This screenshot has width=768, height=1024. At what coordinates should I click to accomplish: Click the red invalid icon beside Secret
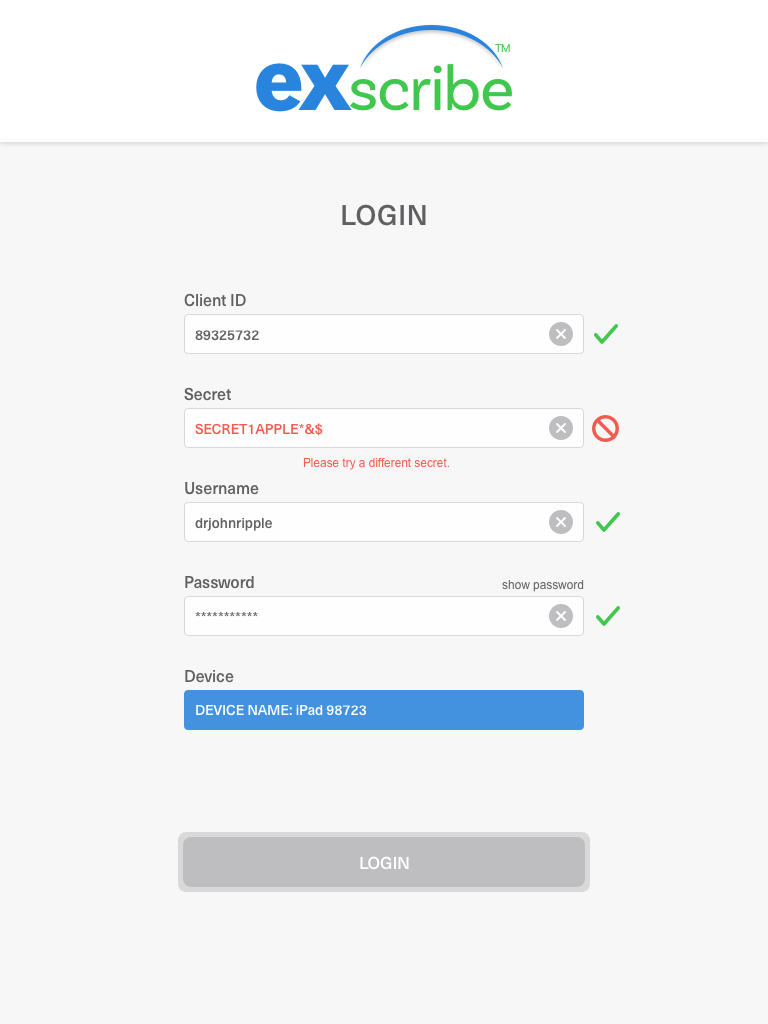pos(605,428)
